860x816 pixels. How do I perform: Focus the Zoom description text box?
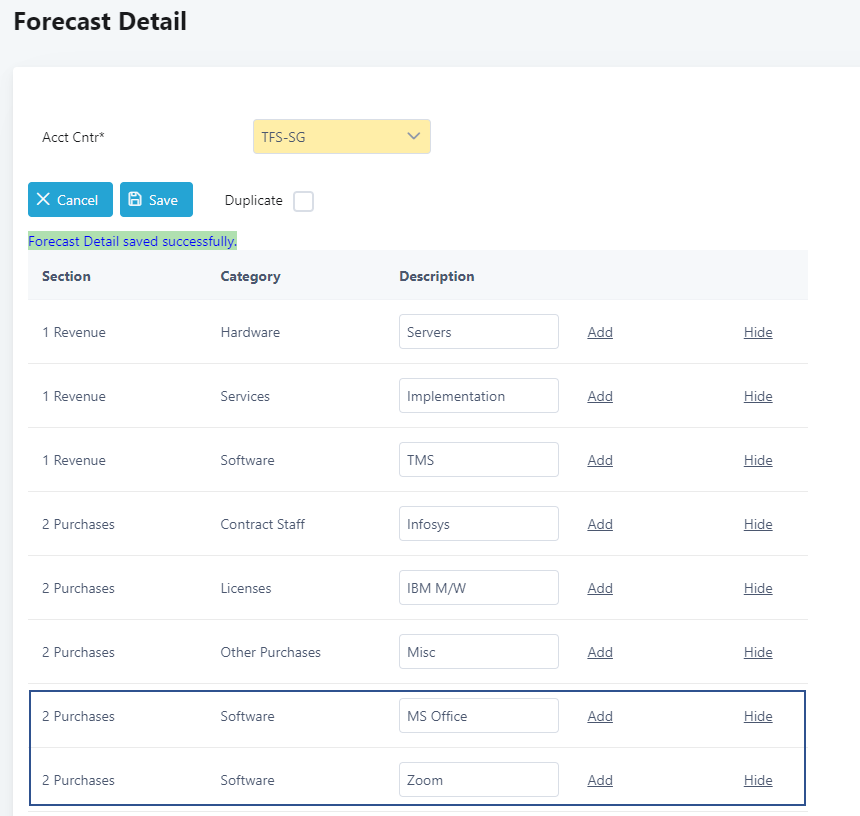click(x=478, y=780)
